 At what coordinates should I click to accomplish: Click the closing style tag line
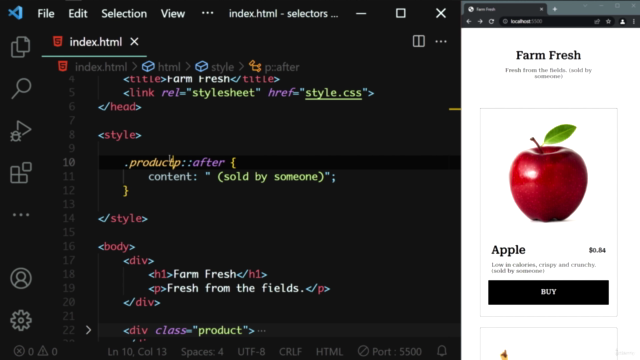click(123, 218)
